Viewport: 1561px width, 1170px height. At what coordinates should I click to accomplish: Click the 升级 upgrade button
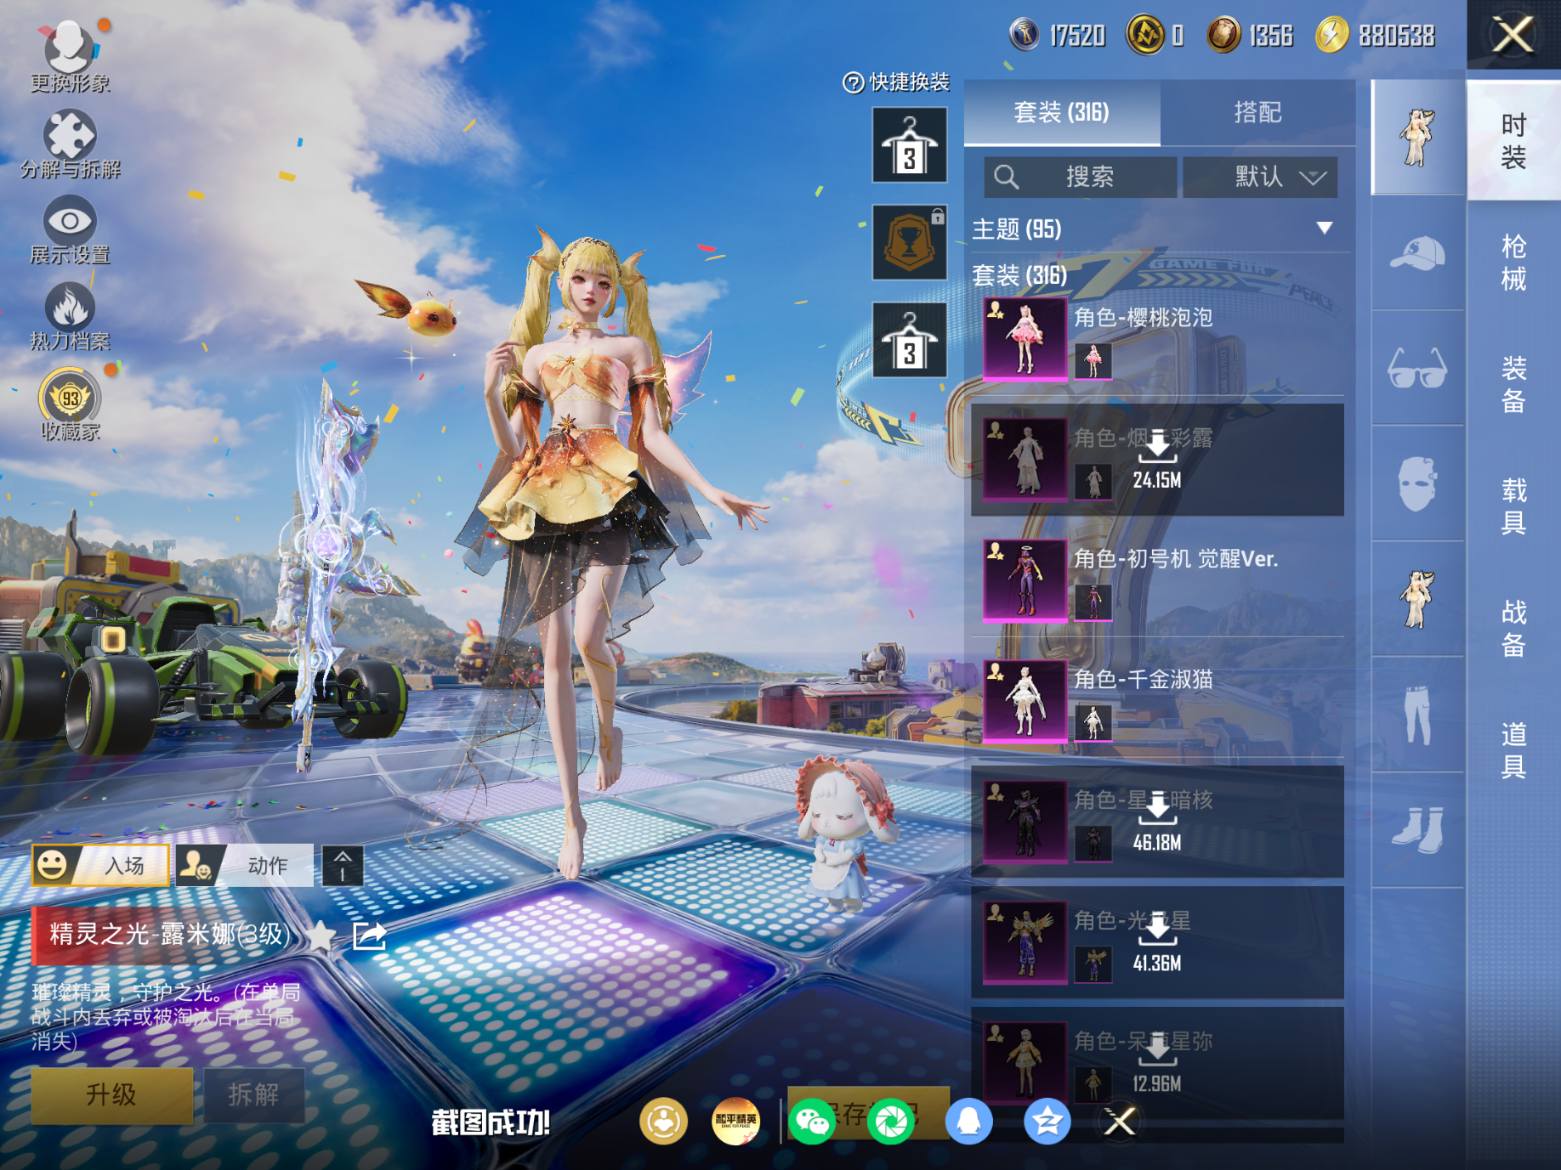tap(111, 1095)
